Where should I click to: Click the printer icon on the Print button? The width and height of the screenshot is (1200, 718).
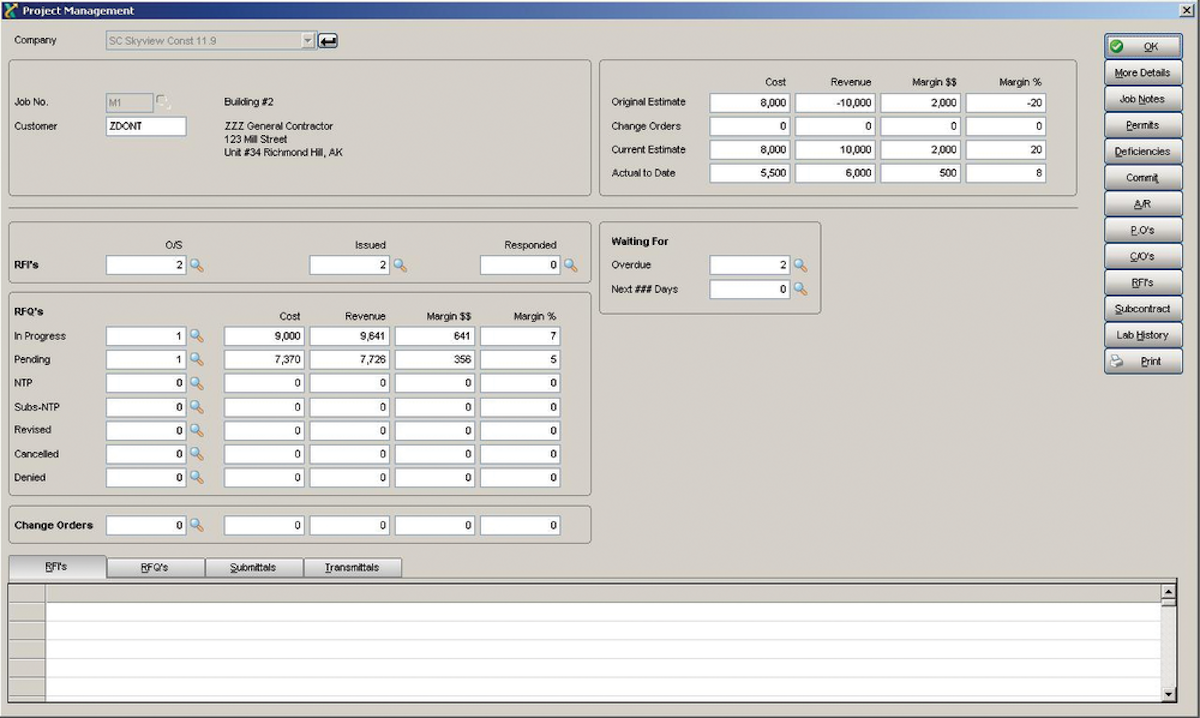(x=1115, y=361)
